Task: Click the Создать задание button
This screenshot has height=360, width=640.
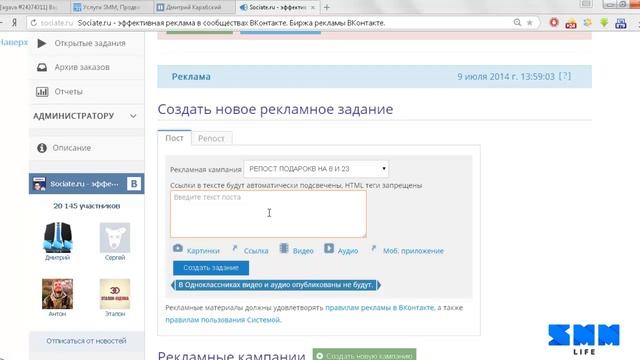Action: click(211, 268)
